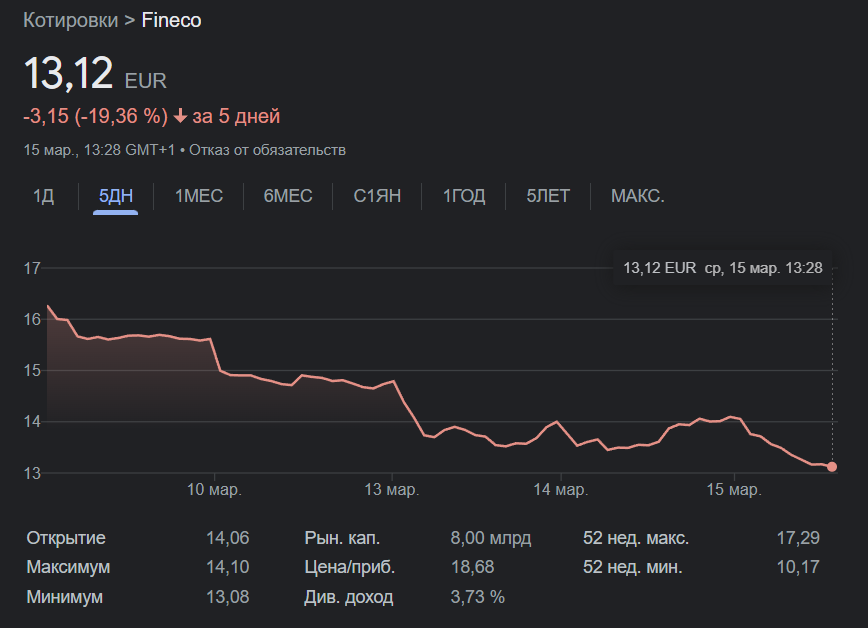Click the Открытие value 14,06
This screenshot has width=868, height=628.
[228, 538]
